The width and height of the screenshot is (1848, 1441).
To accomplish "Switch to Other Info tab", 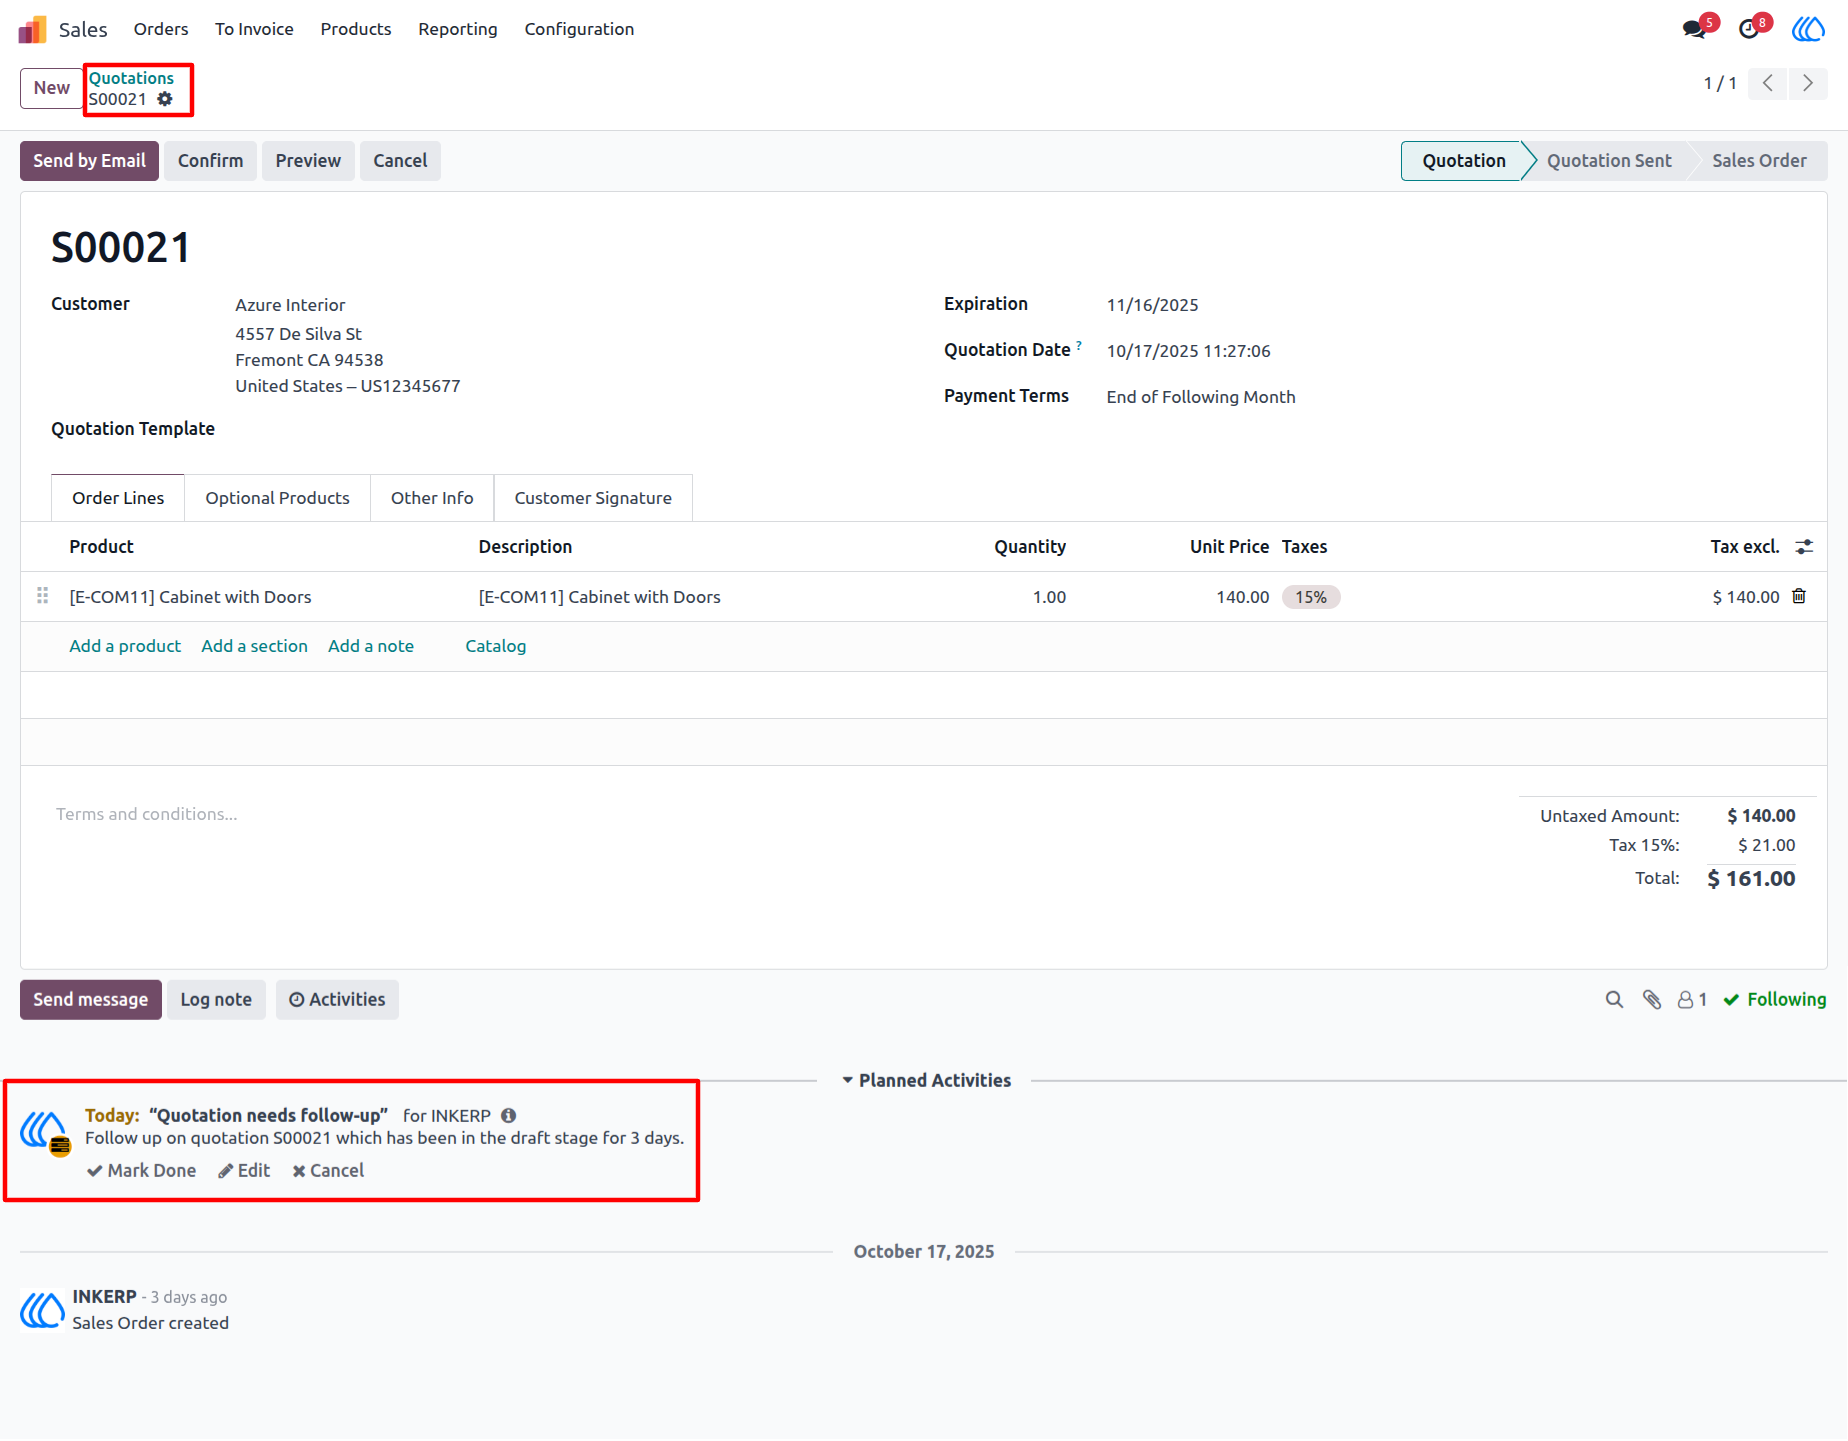I will 432,498.
